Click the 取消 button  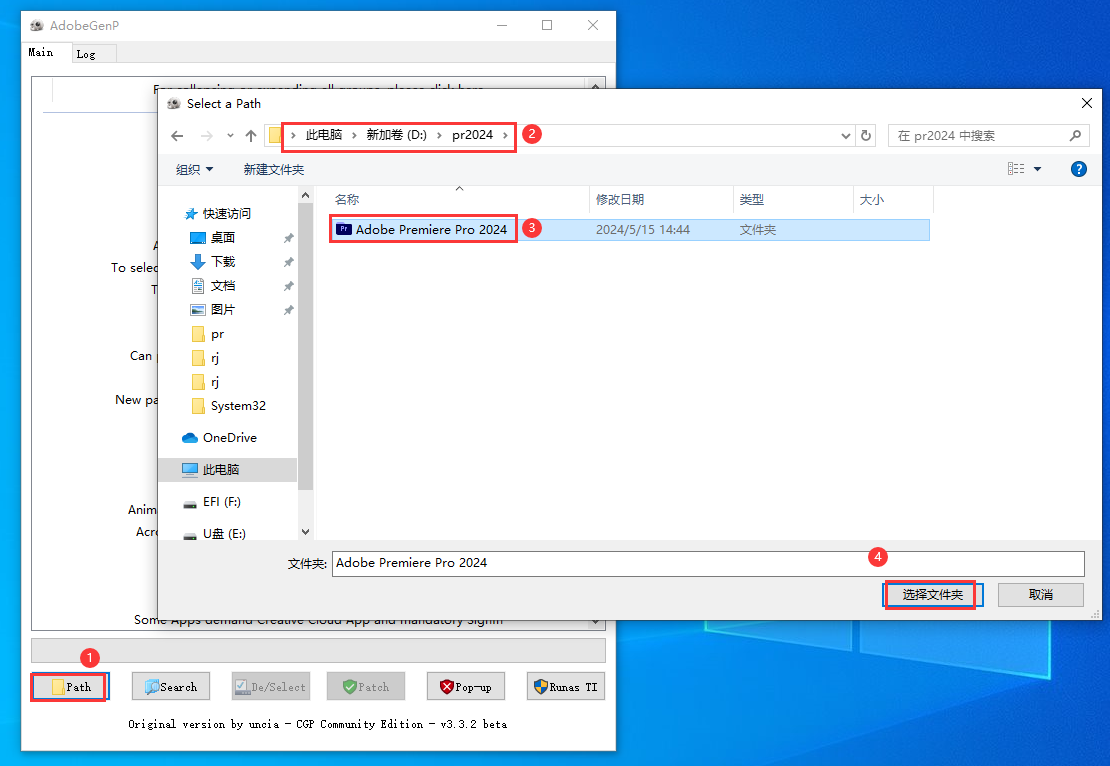[x=1040, y=594]
